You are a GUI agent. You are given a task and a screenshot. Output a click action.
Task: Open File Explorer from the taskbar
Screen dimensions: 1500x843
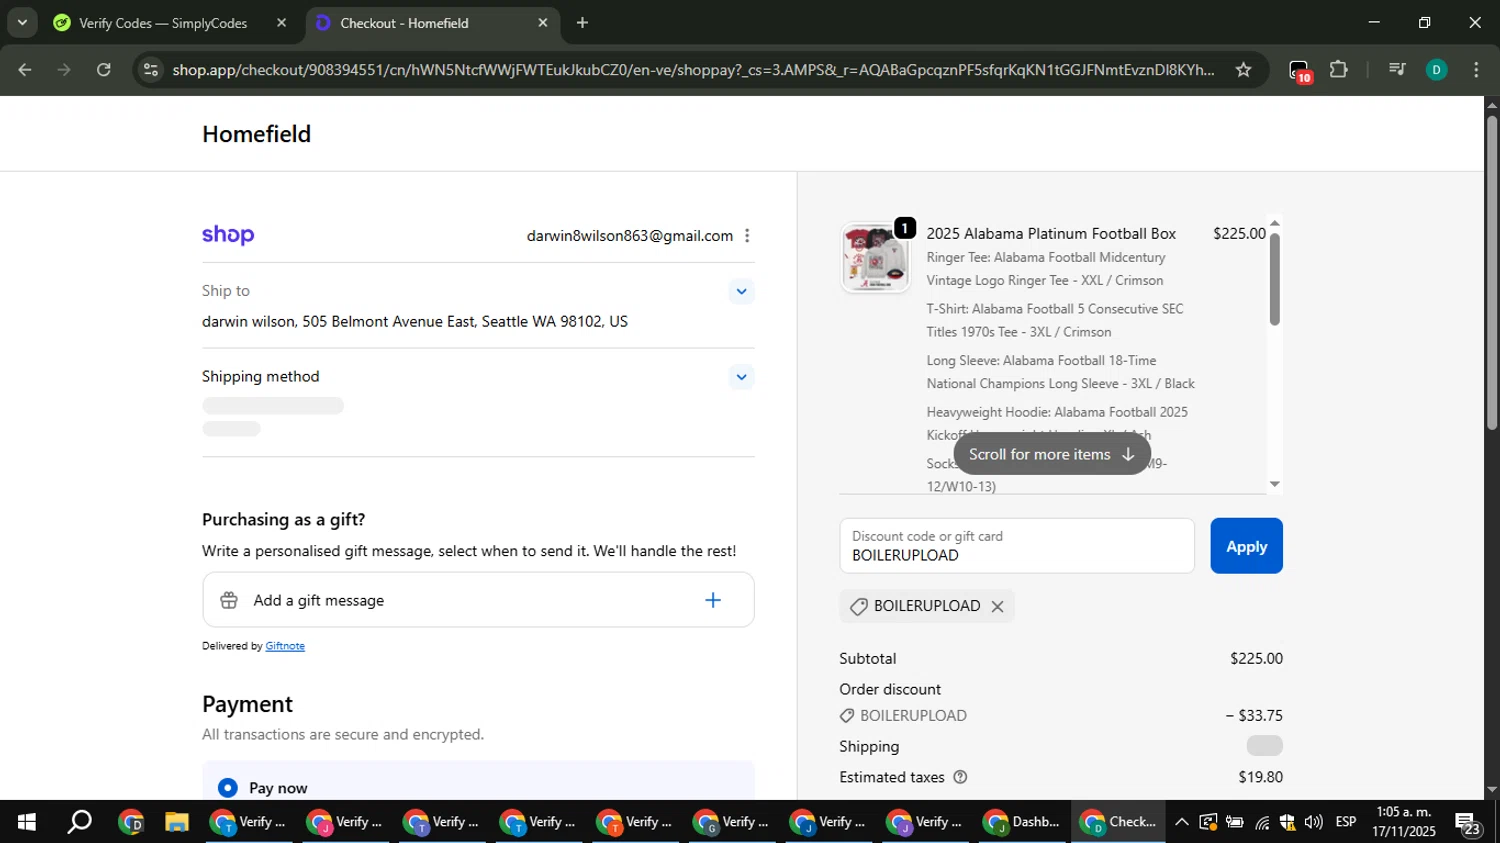pos(177,822)
